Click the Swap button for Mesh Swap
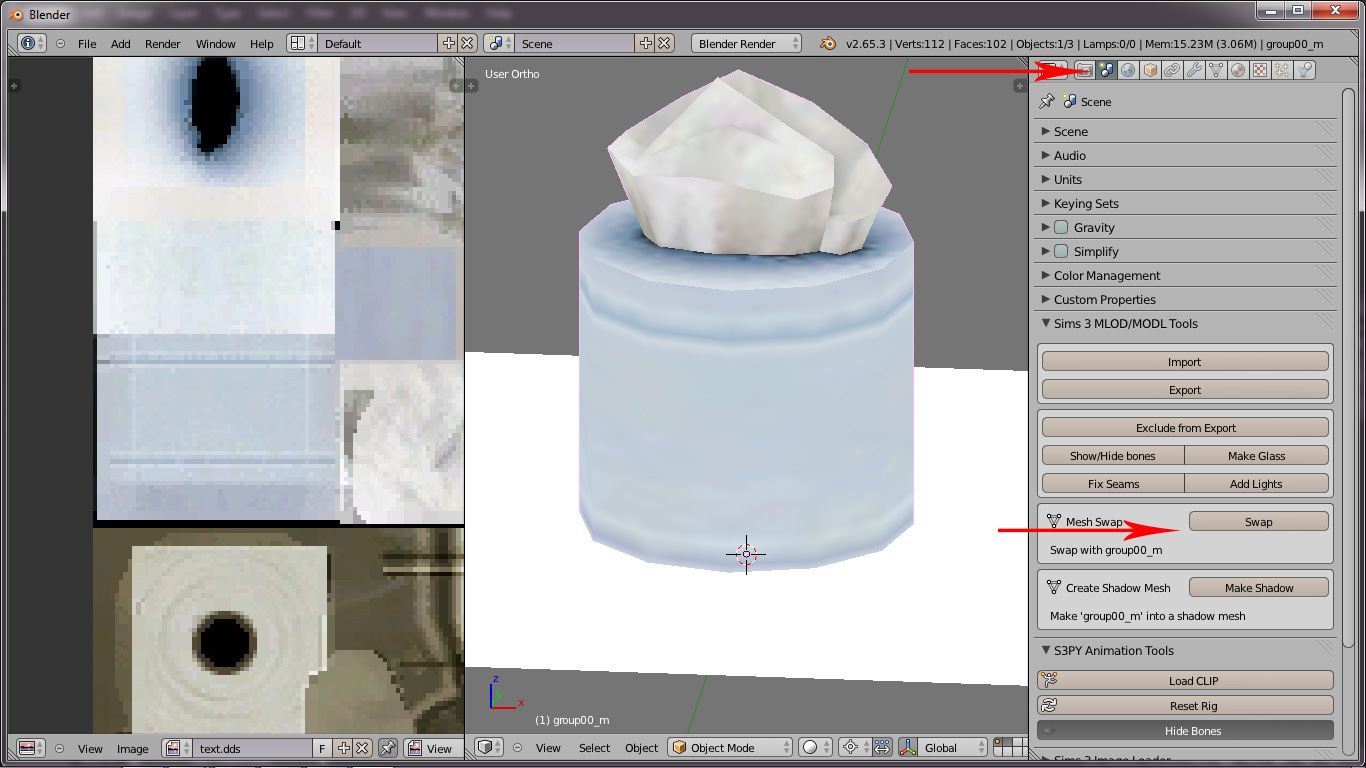The height and width of the screenshot is (768, 1366). click(1258, 522)
